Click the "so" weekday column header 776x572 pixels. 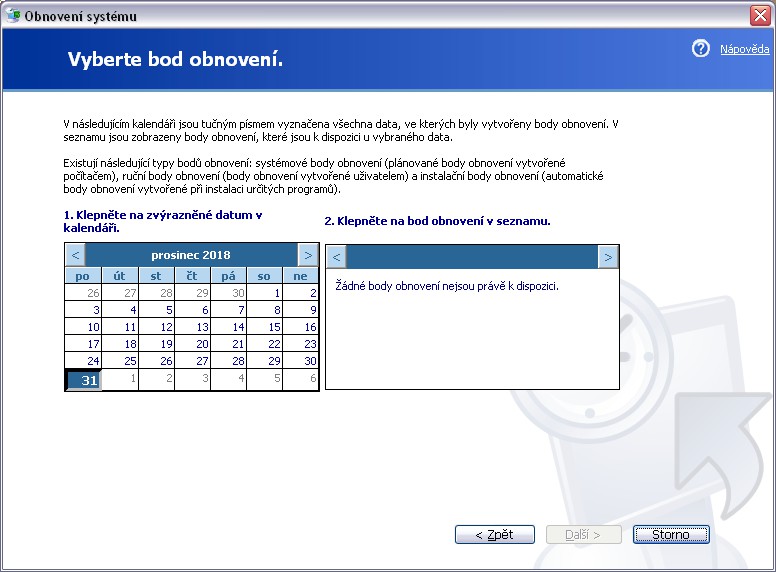(x=265, y=276)
